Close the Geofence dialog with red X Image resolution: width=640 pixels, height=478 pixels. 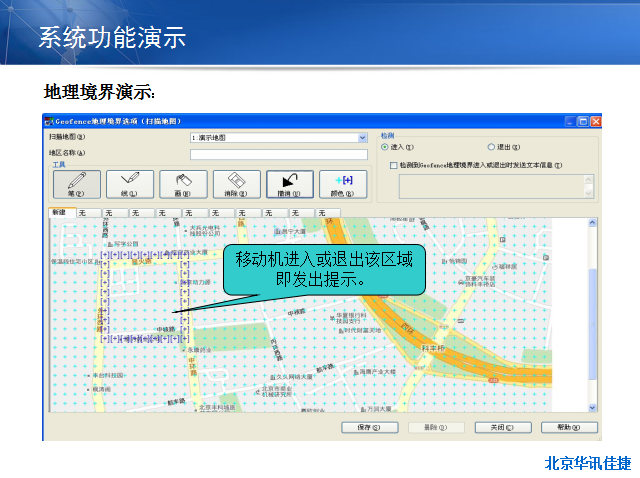(x=595, y=121)
